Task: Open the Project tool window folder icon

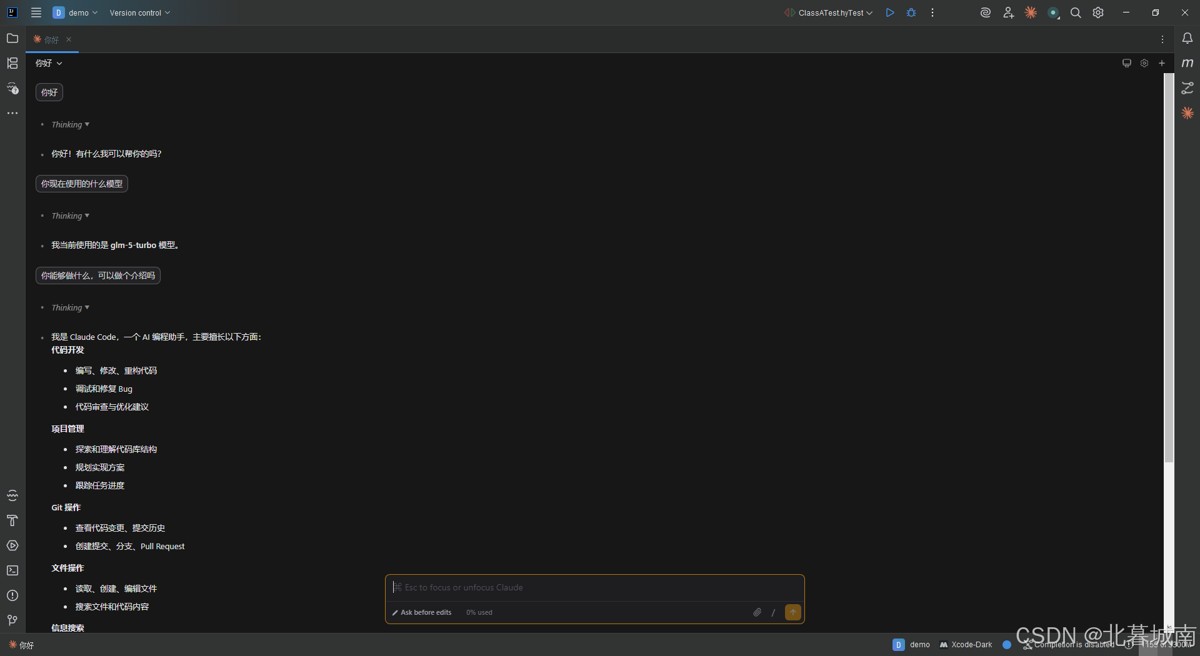Action: tap(12, 38)
